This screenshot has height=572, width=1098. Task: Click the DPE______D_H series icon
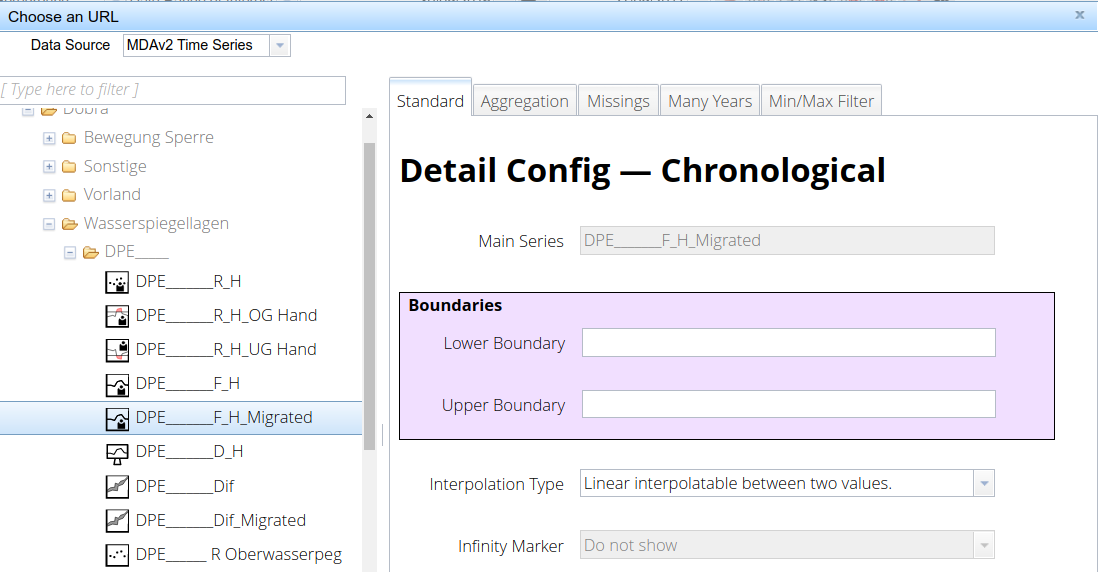click(117, 452)
